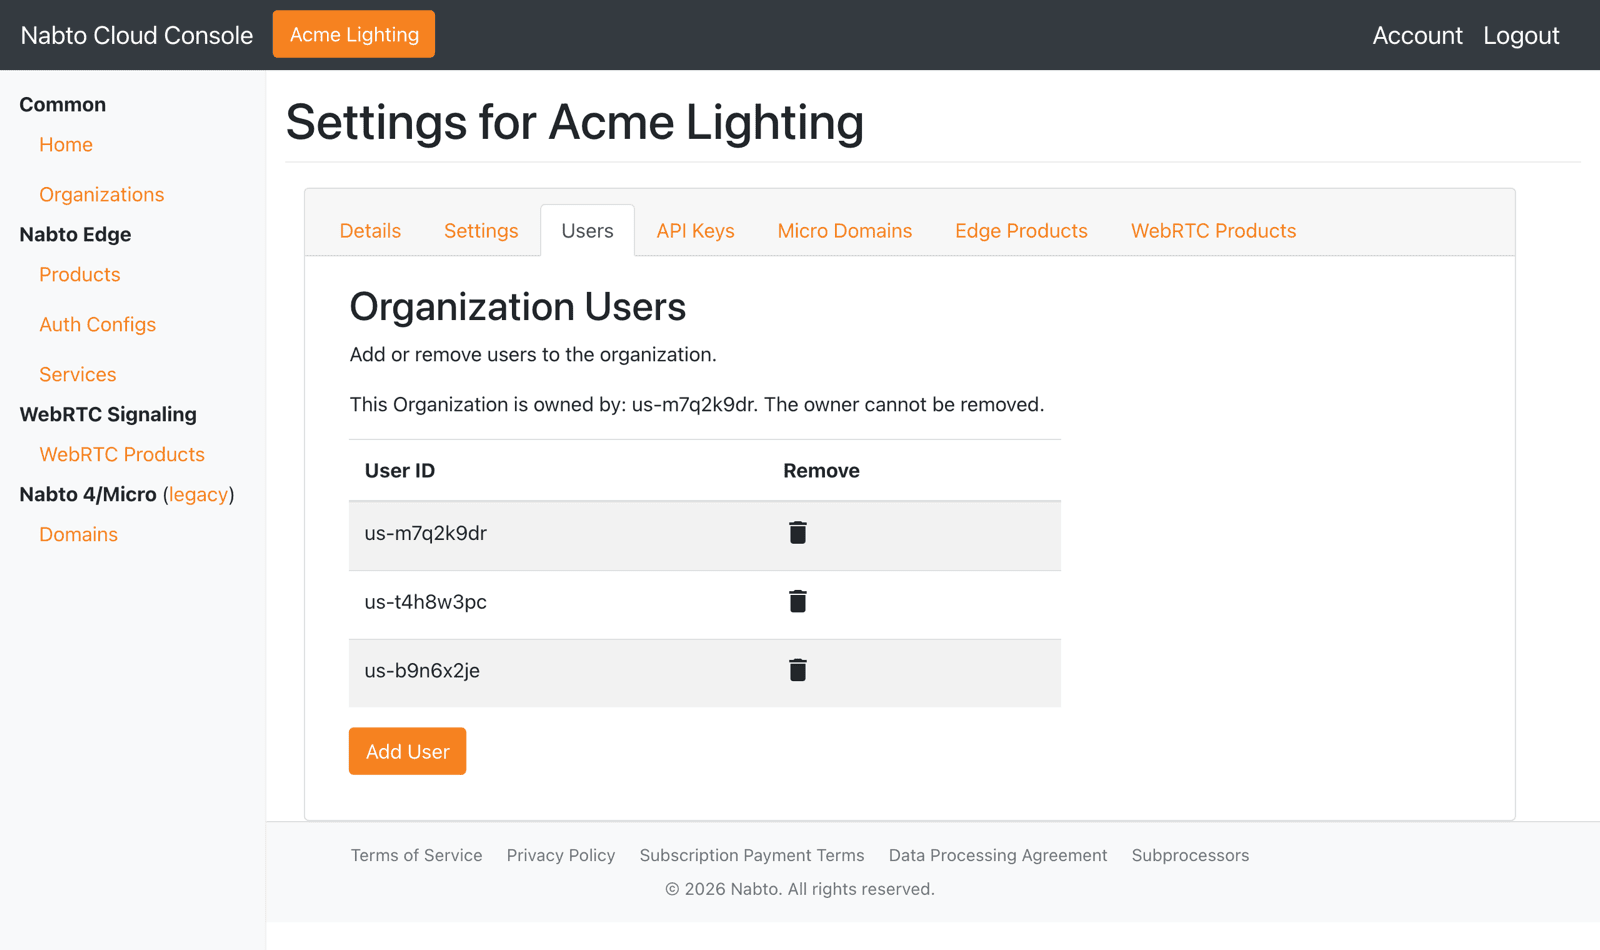The height and width of the screenshot is (950, 1600).
Task: Select the Users tab
Action: 587,231
